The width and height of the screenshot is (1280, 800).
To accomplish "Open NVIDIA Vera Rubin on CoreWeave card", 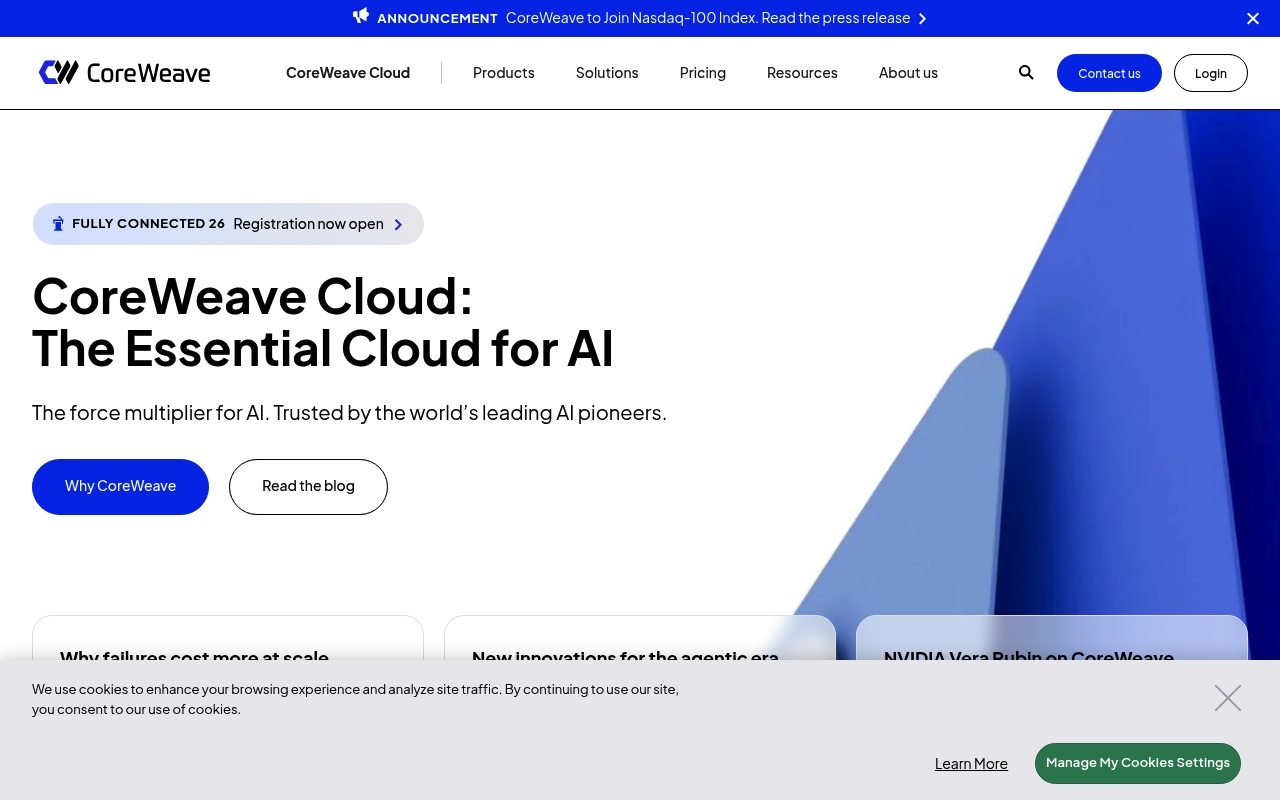I will coord(1052,638).
